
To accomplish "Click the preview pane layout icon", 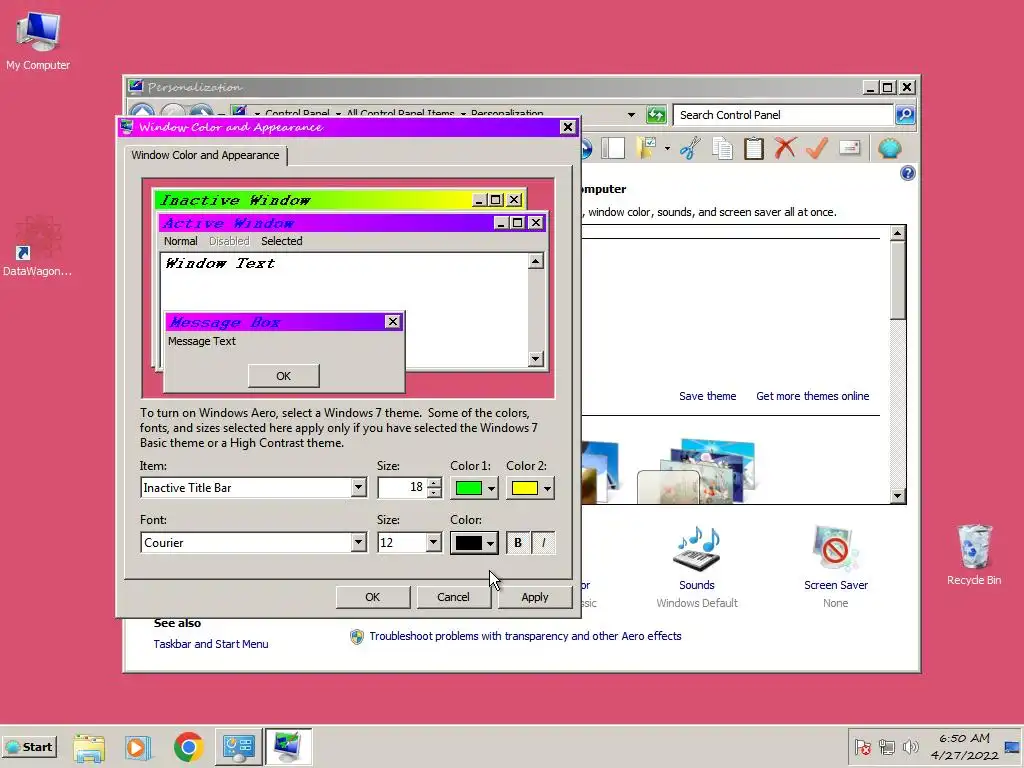I will pyautogui.click(x=613, y=148).
